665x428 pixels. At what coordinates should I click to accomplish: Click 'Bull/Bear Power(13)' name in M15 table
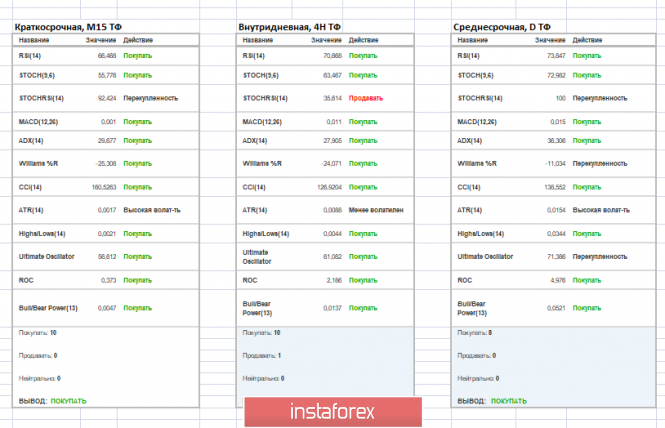(48, 308)
